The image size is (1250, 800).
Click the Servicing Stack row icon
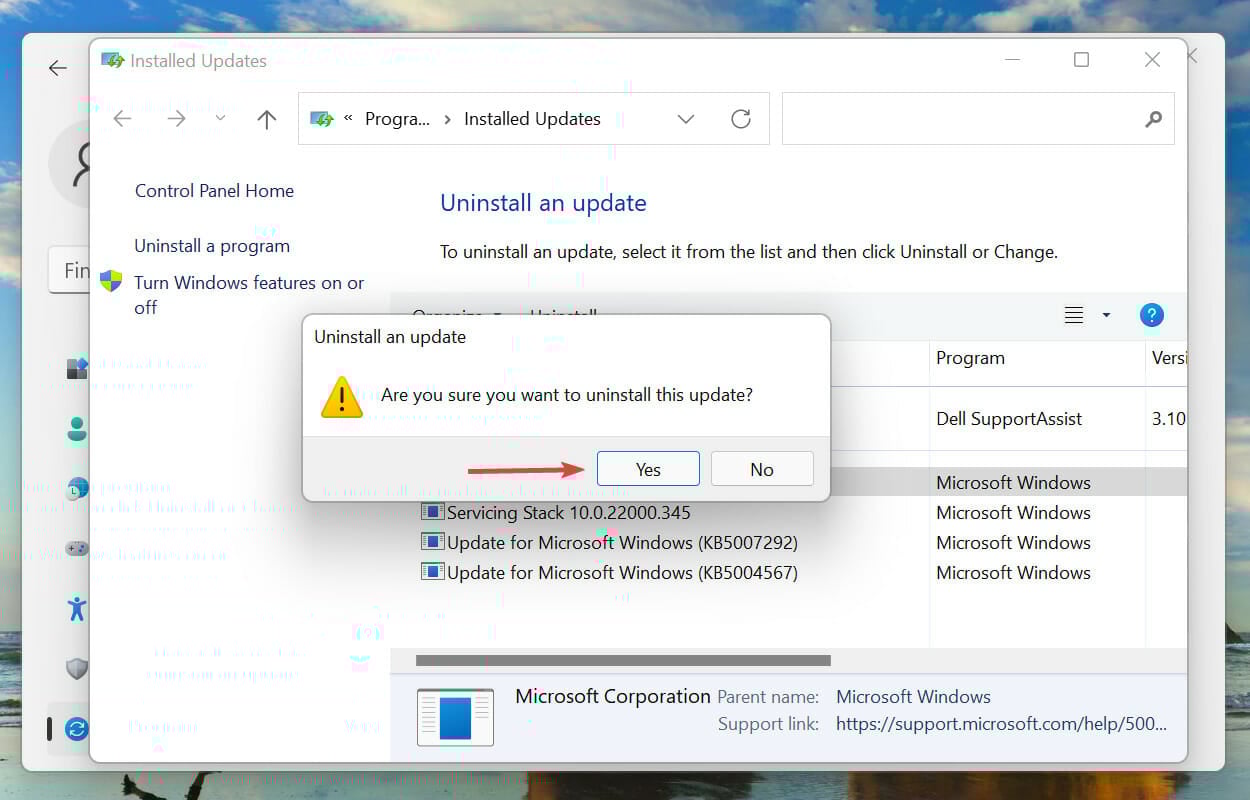[x=432, y=512]
